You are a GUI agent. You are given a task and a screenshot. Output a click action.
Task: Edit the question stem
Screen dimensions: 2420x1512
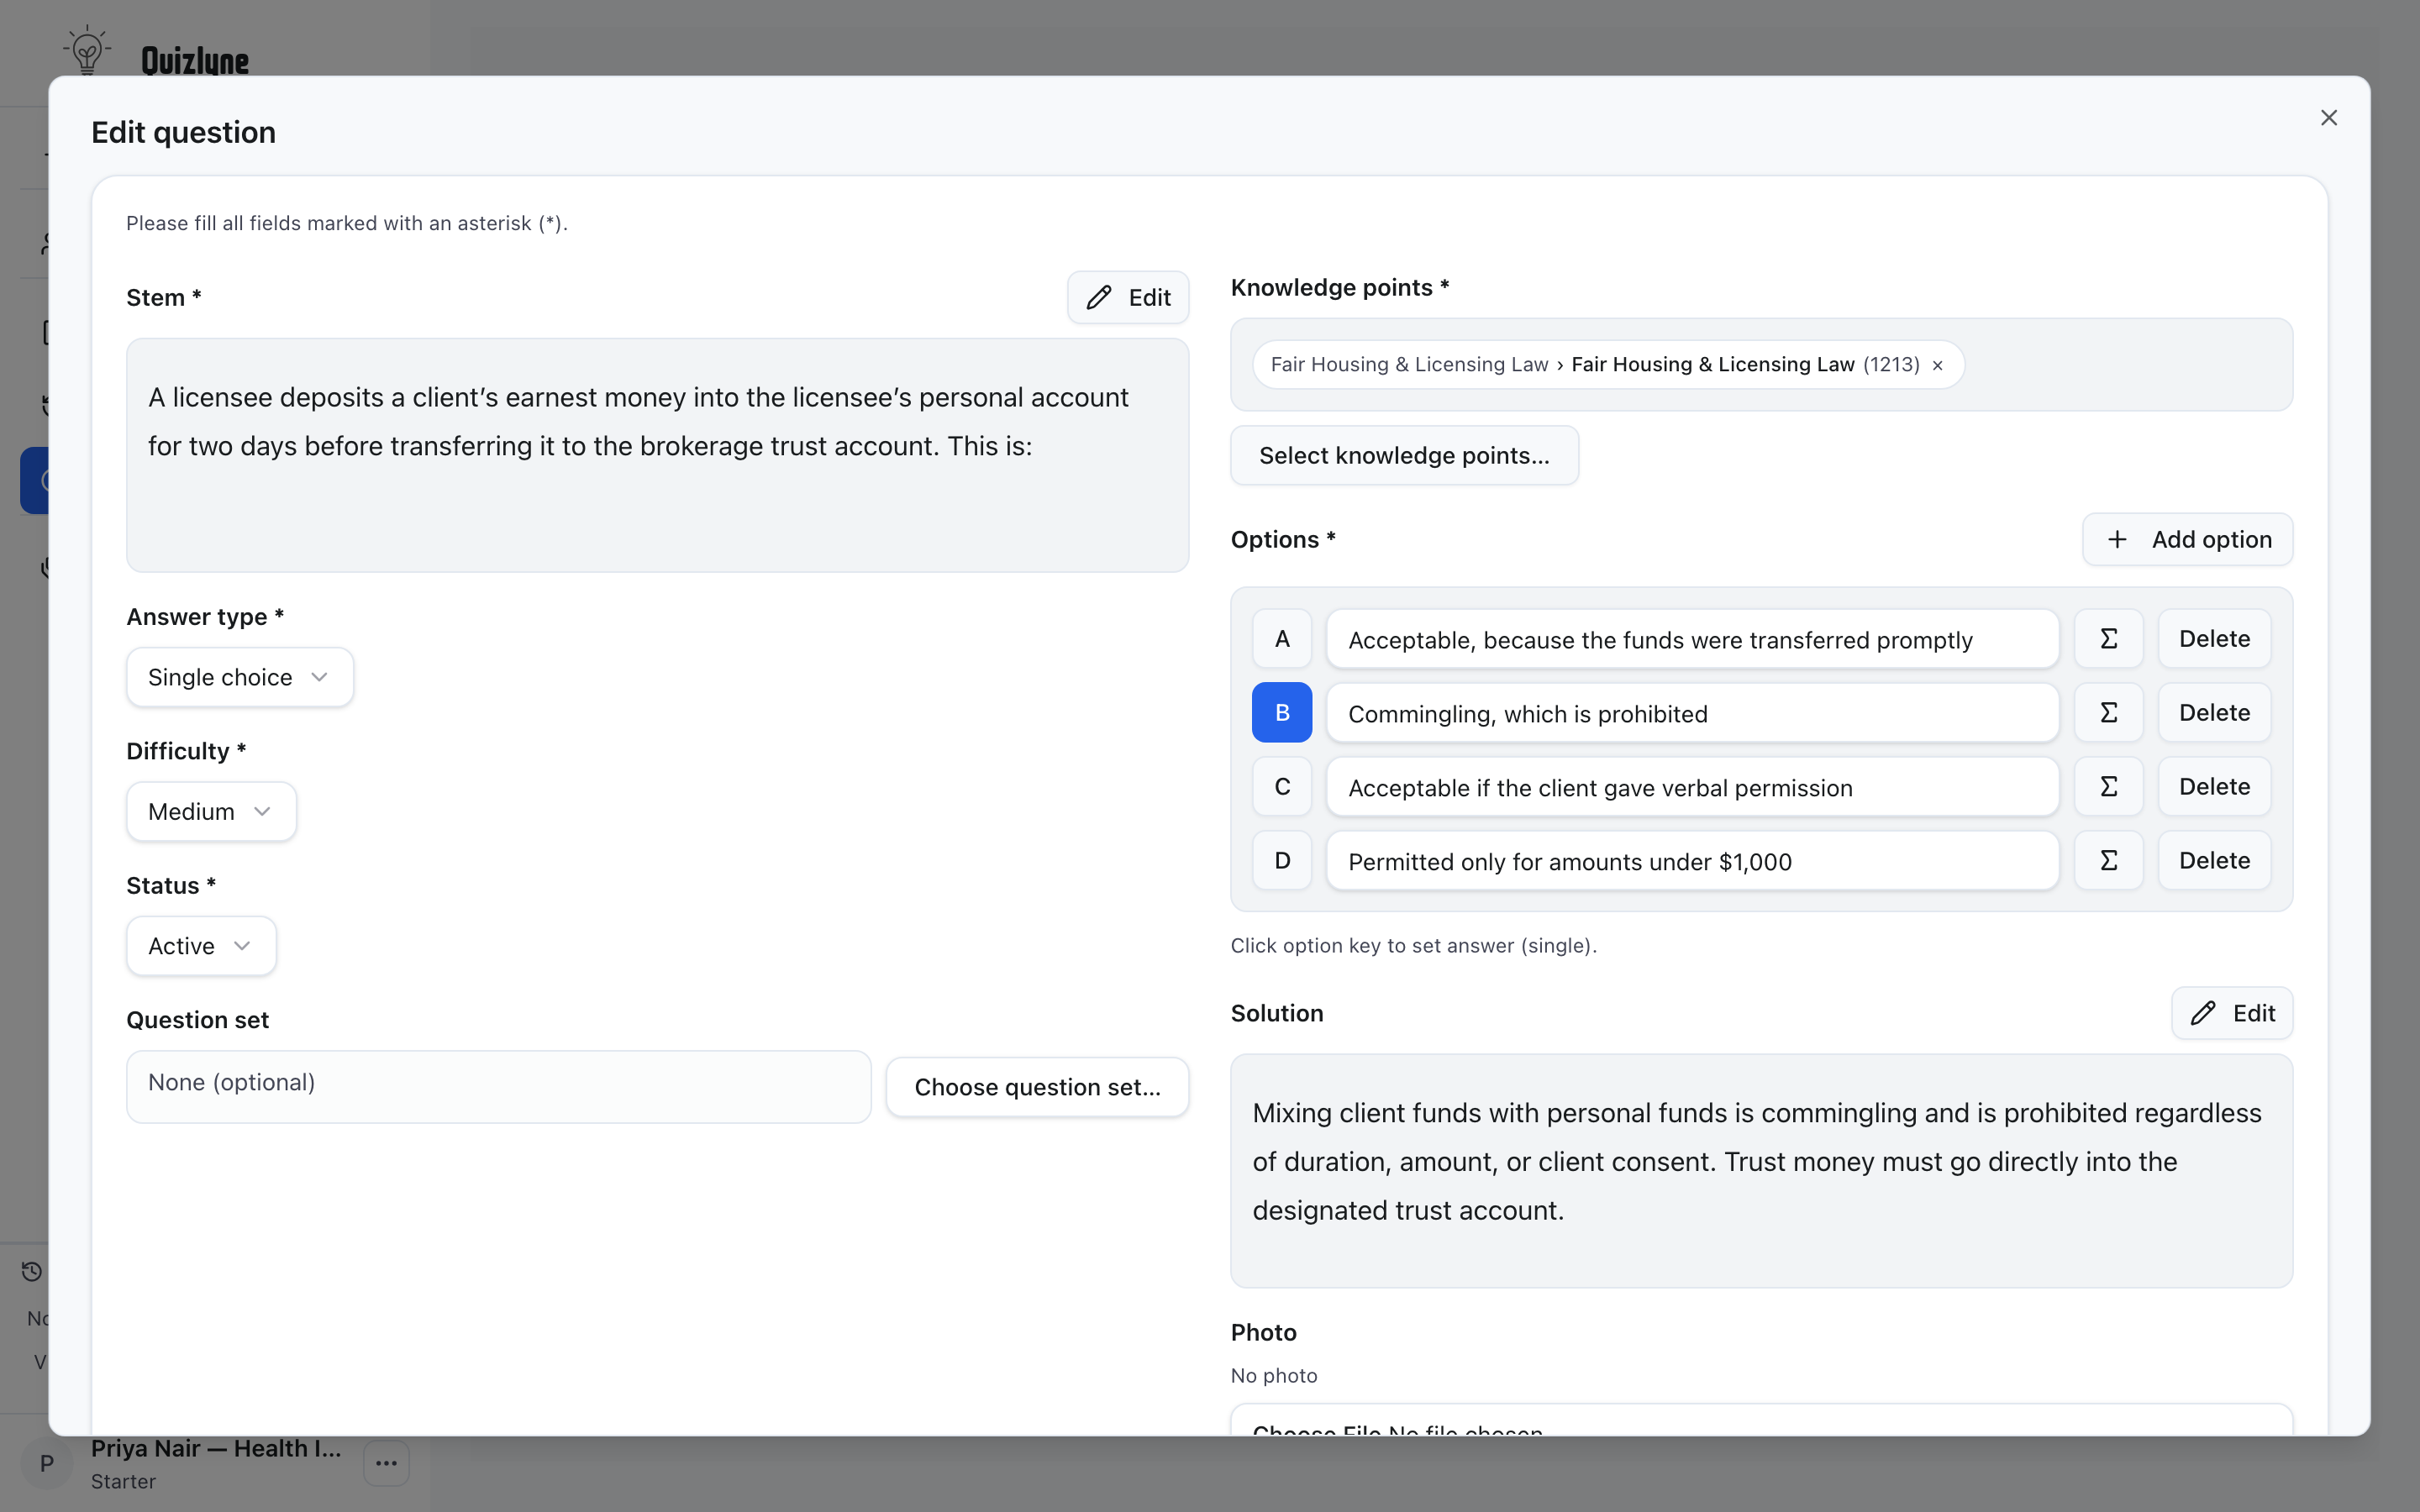coord(1127,297)
